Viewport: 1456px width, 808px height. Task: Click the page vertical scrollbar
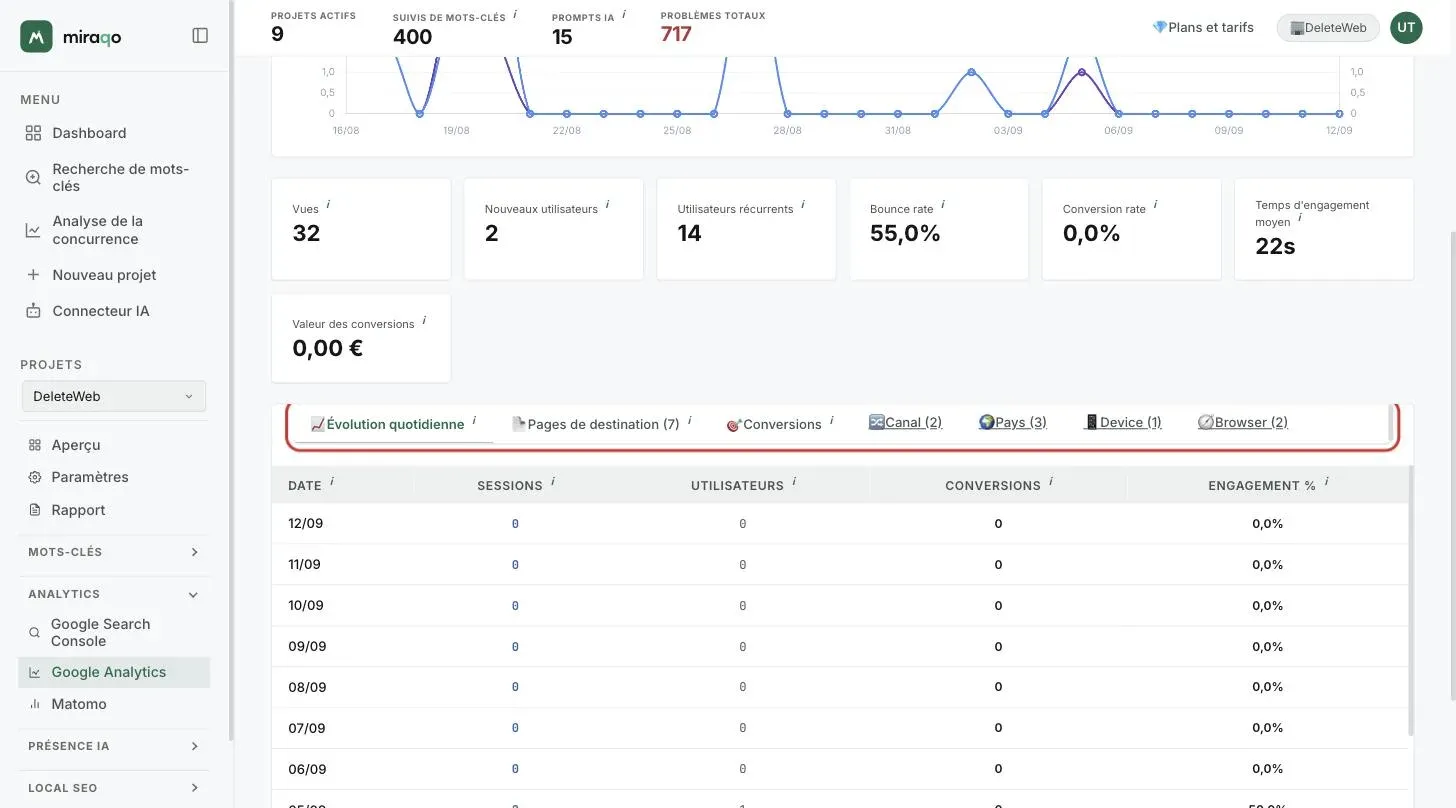tap(1452, 465)
